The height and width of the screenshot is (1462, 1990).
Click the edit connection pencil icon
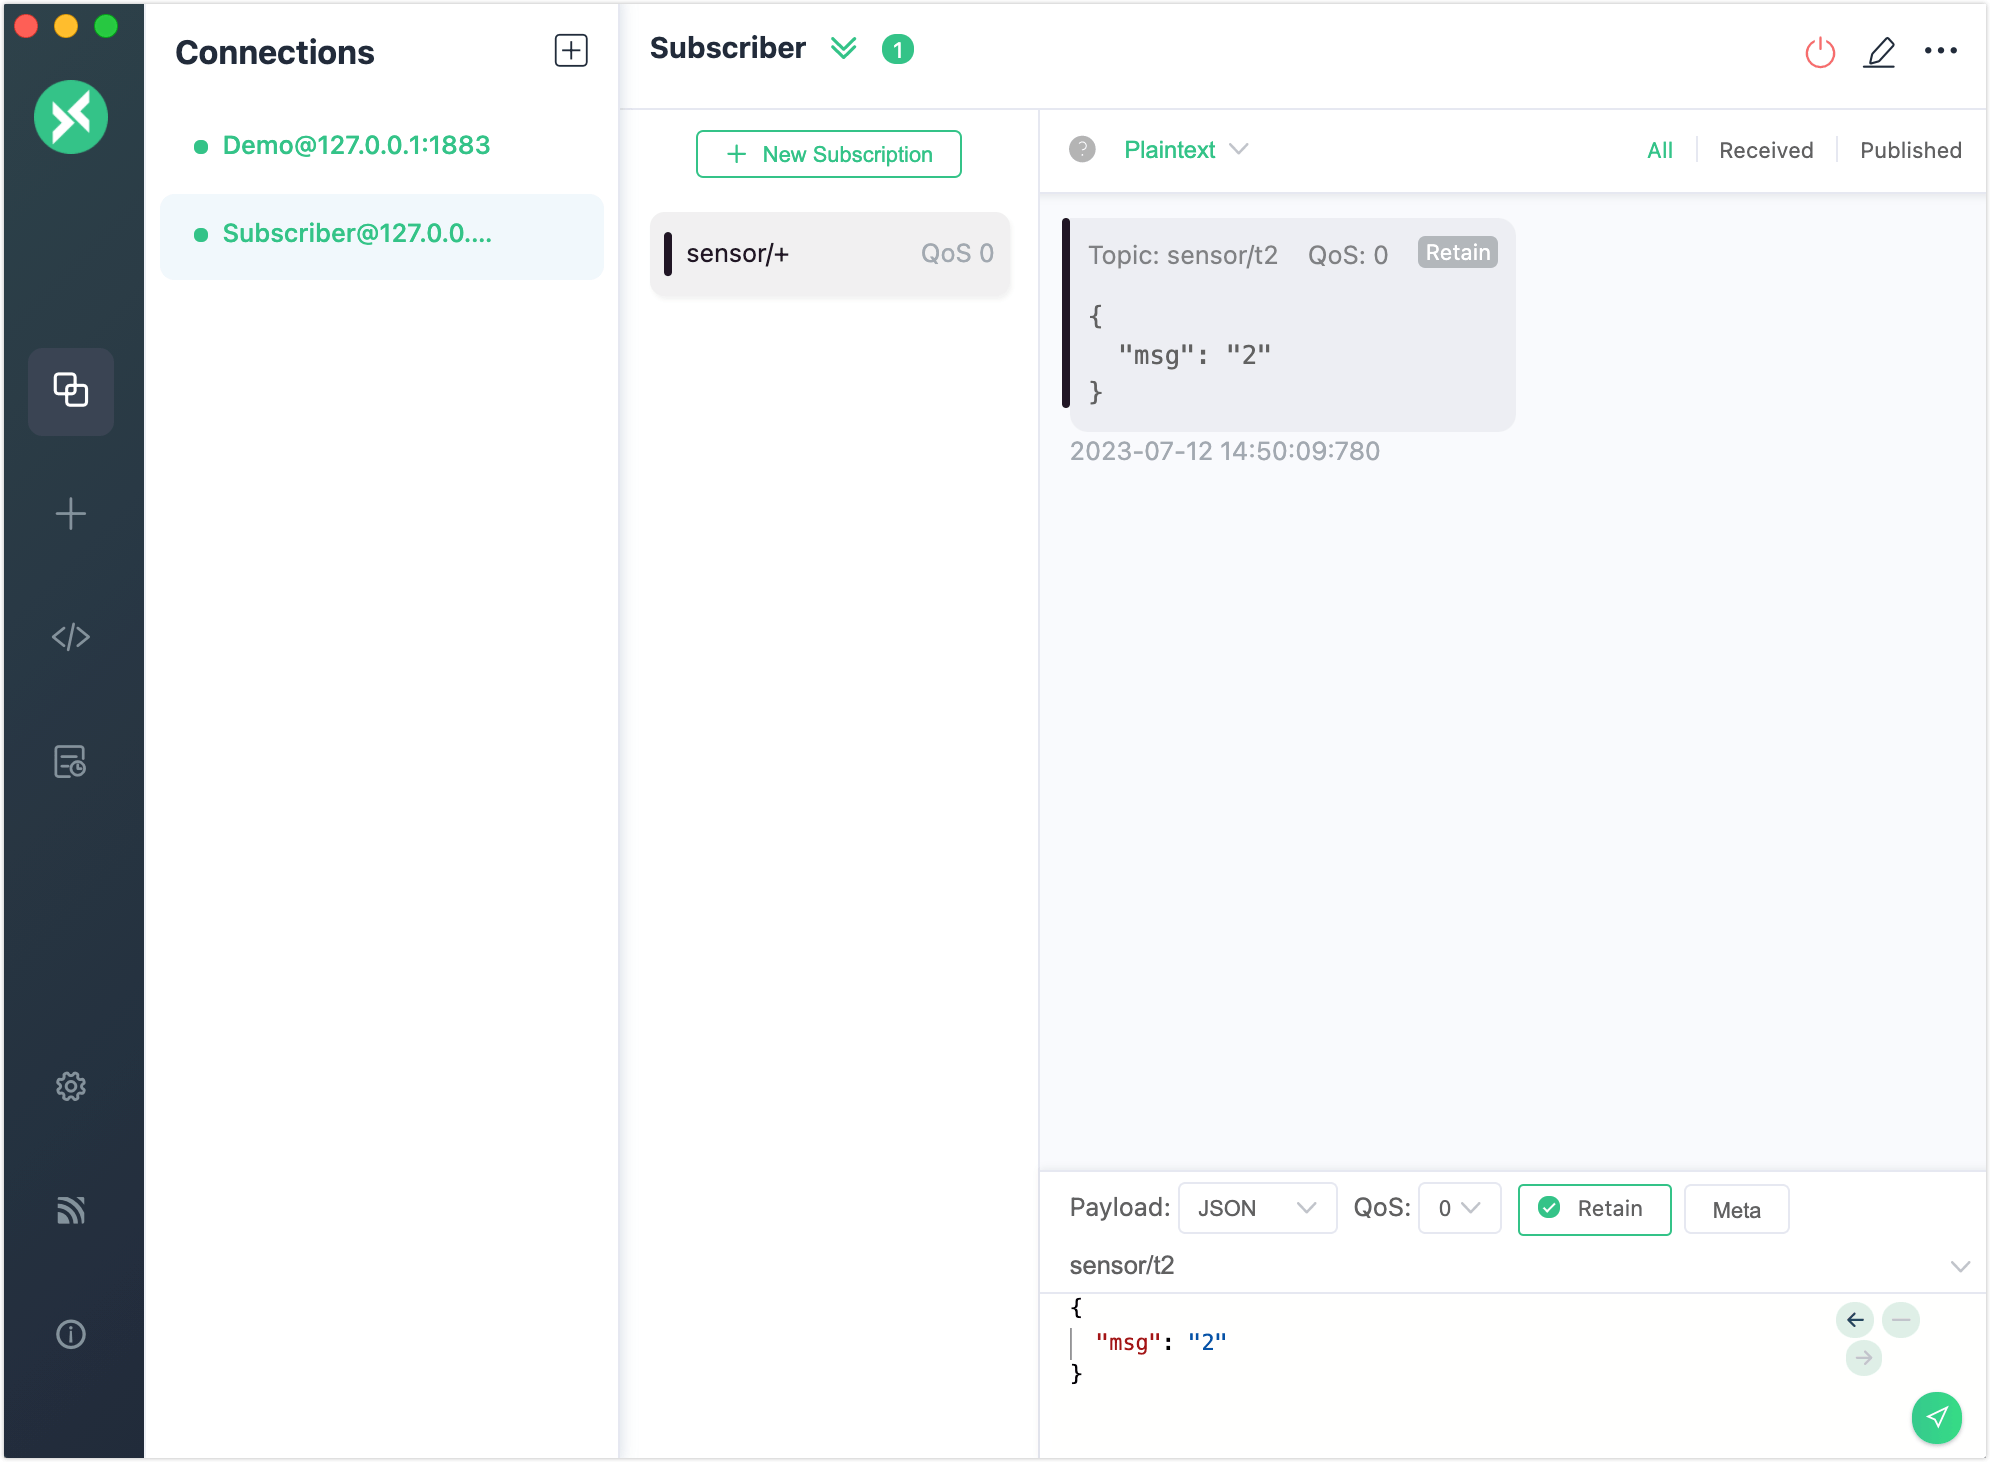coord(1879,51)
